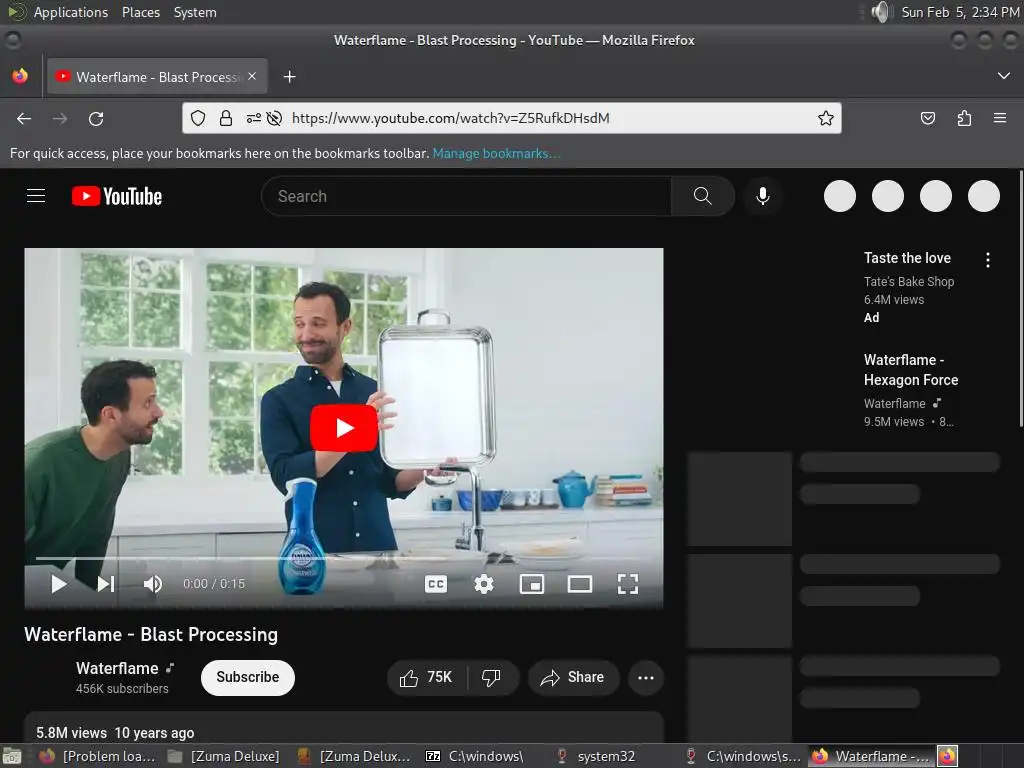Open the Applications menu

tap(71, 12)
